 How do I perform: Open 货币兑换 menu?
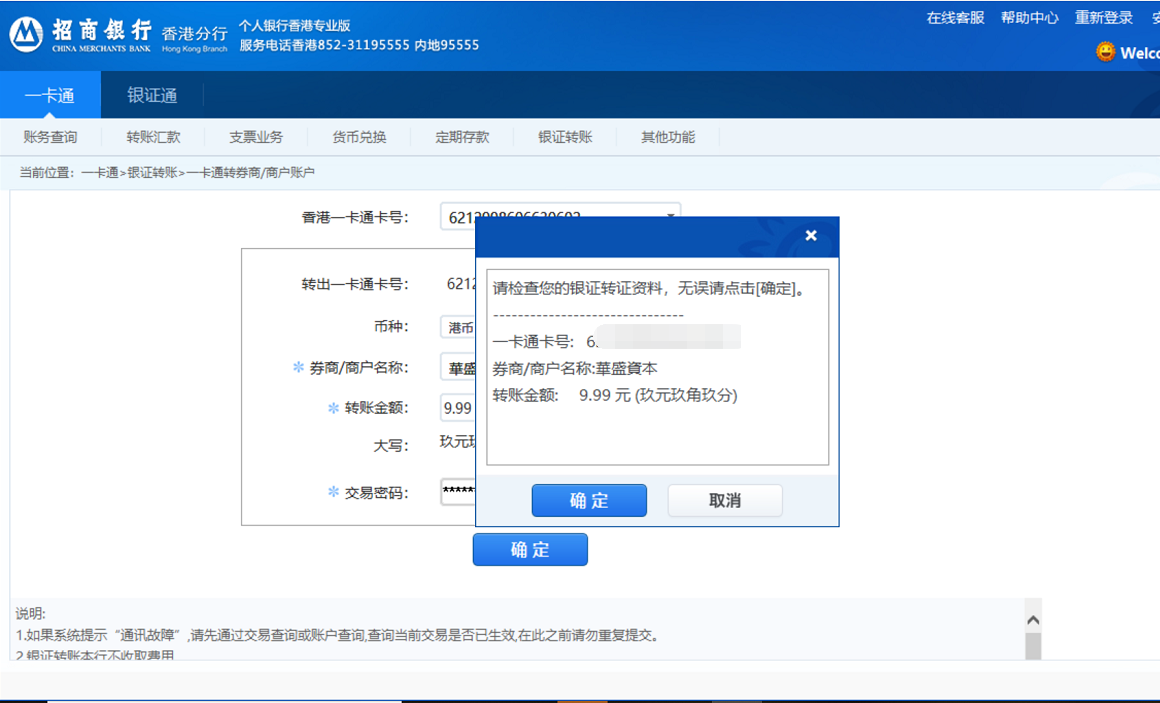click(x=359, y=137)
